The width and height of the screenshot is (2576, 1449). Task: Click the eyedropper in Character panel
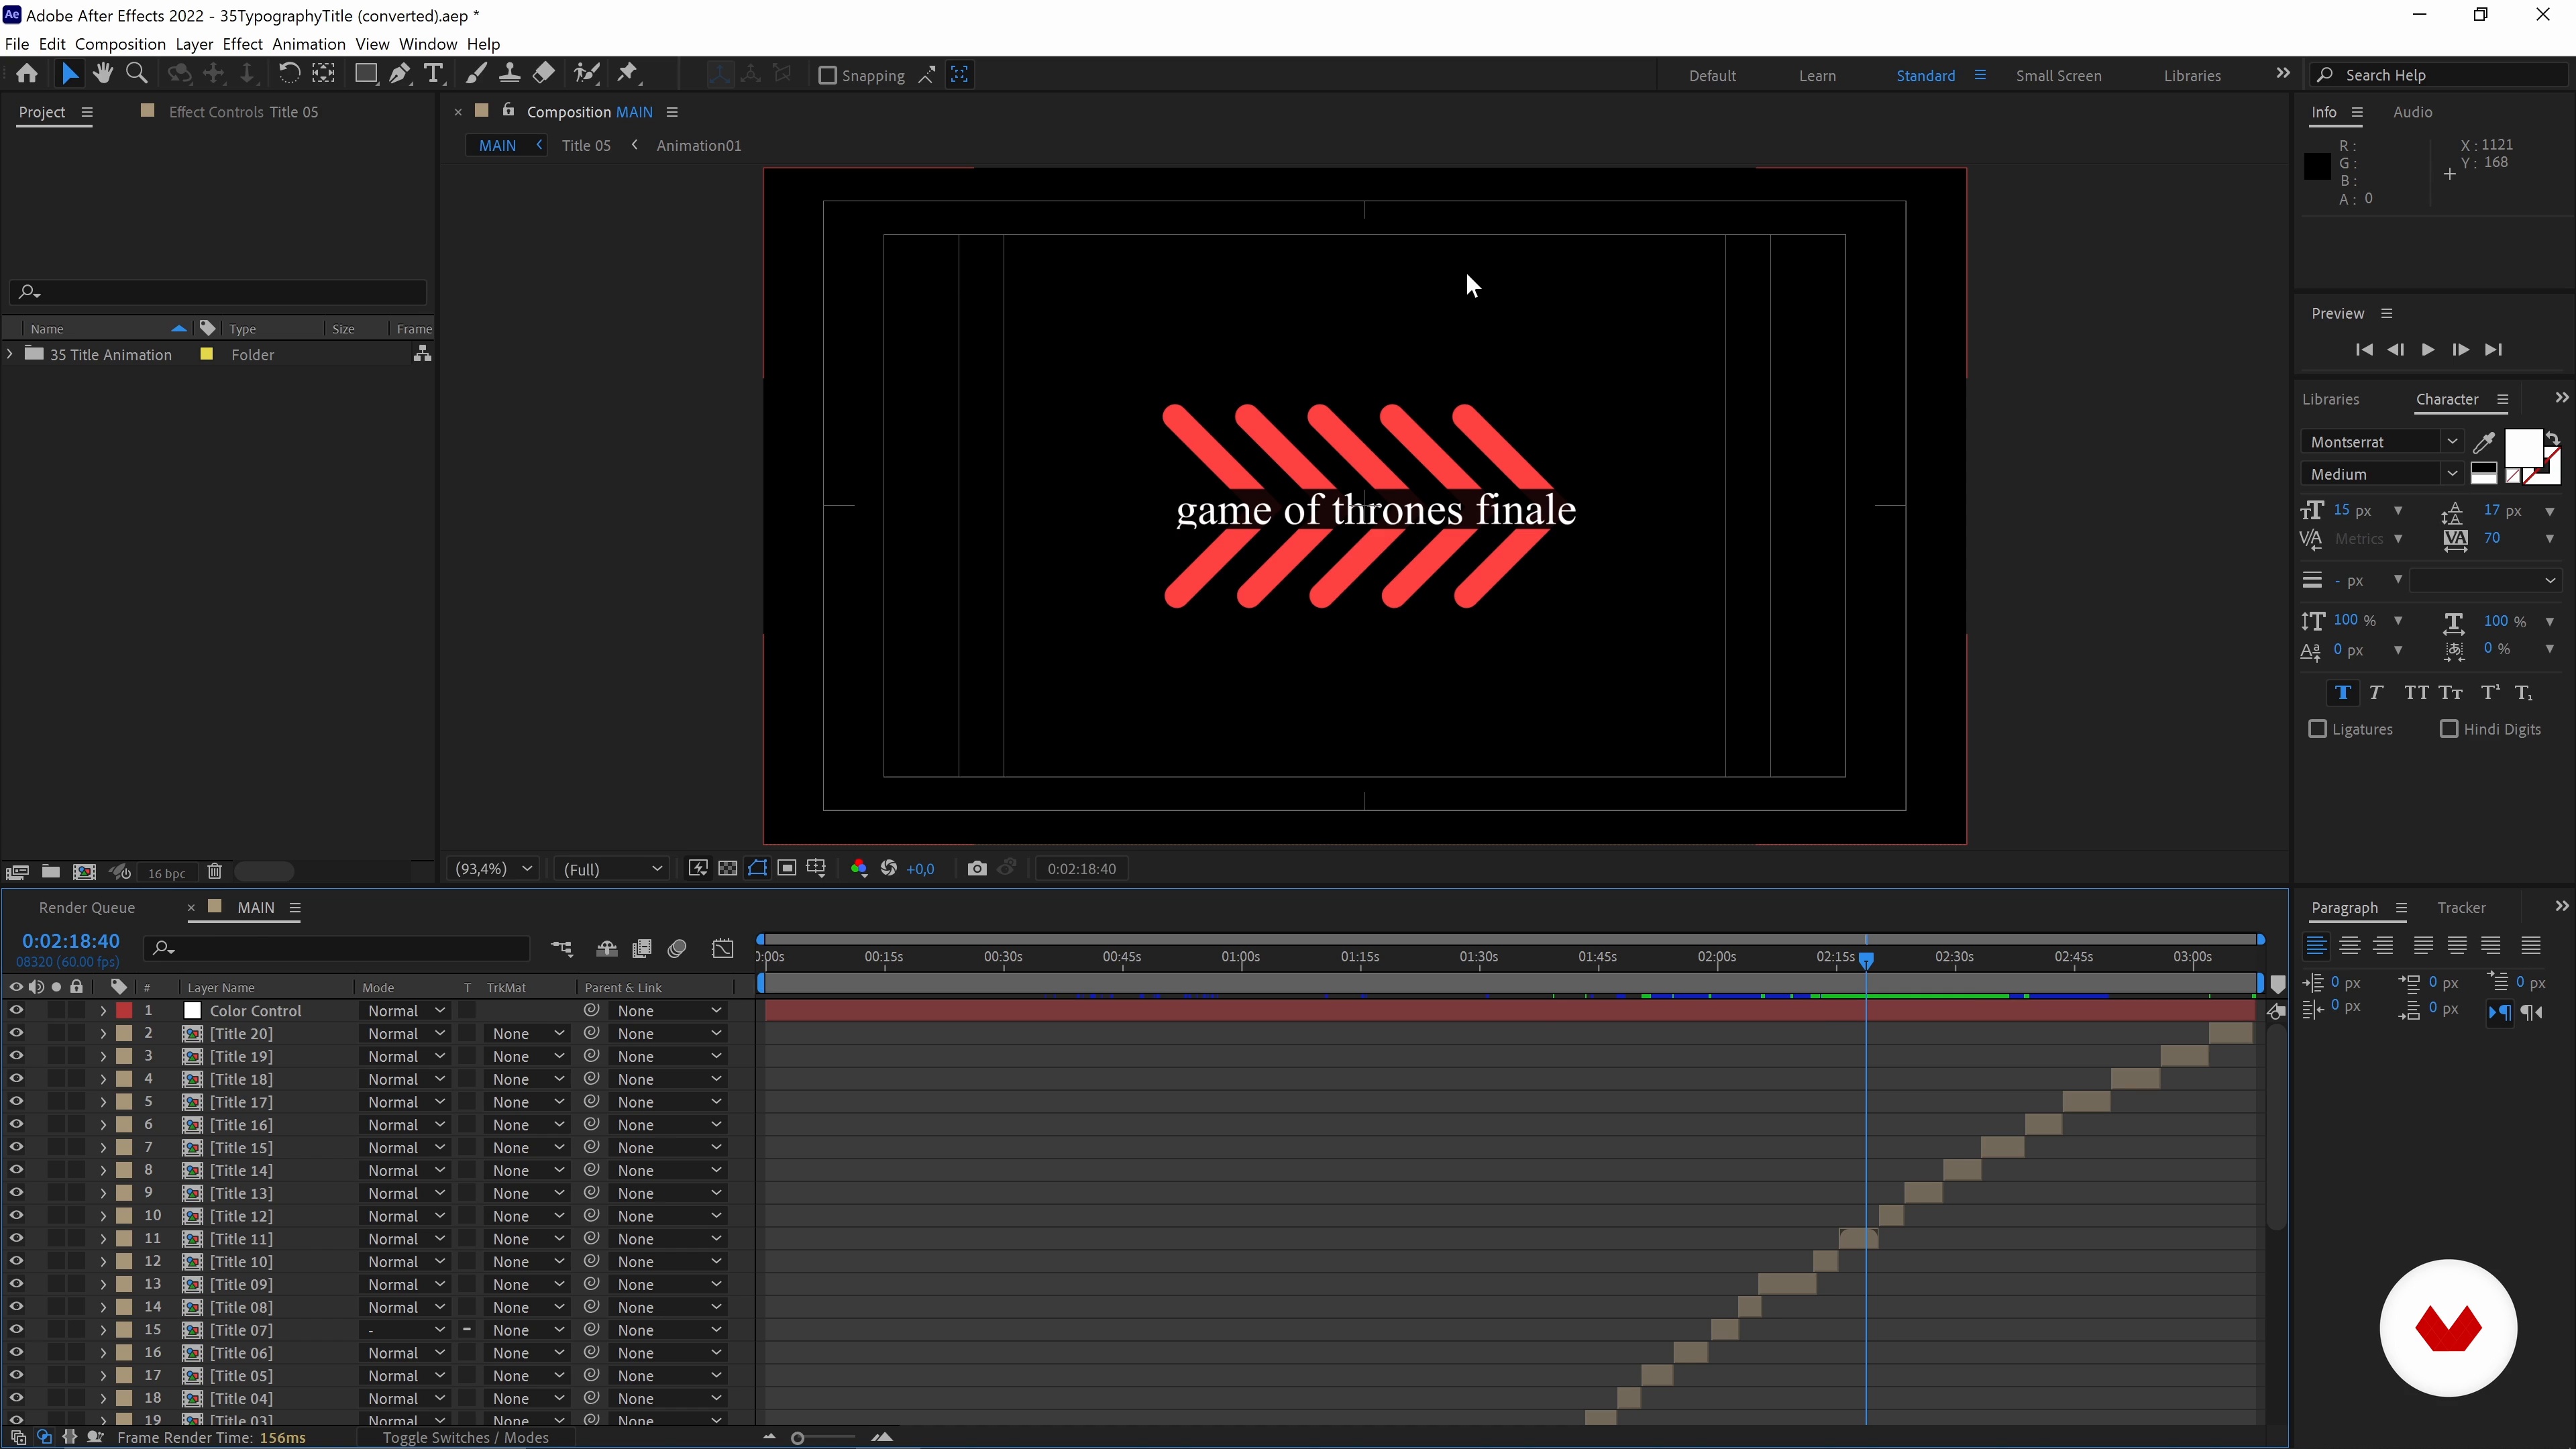[x=2484, y=442]
